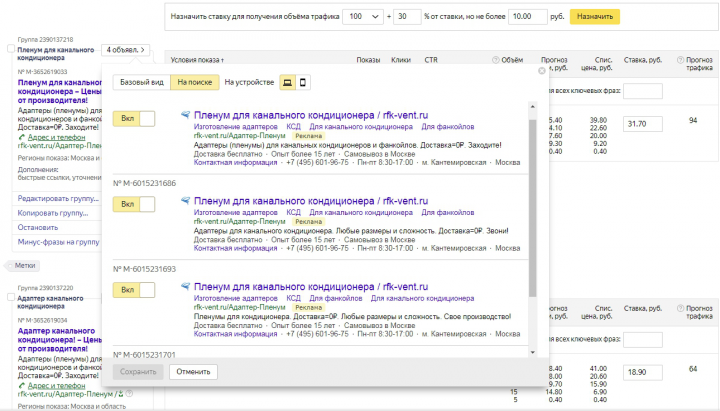Click the phone icon beside the first Адрес и телефон
720x411 pixels.
coord(22,137)
